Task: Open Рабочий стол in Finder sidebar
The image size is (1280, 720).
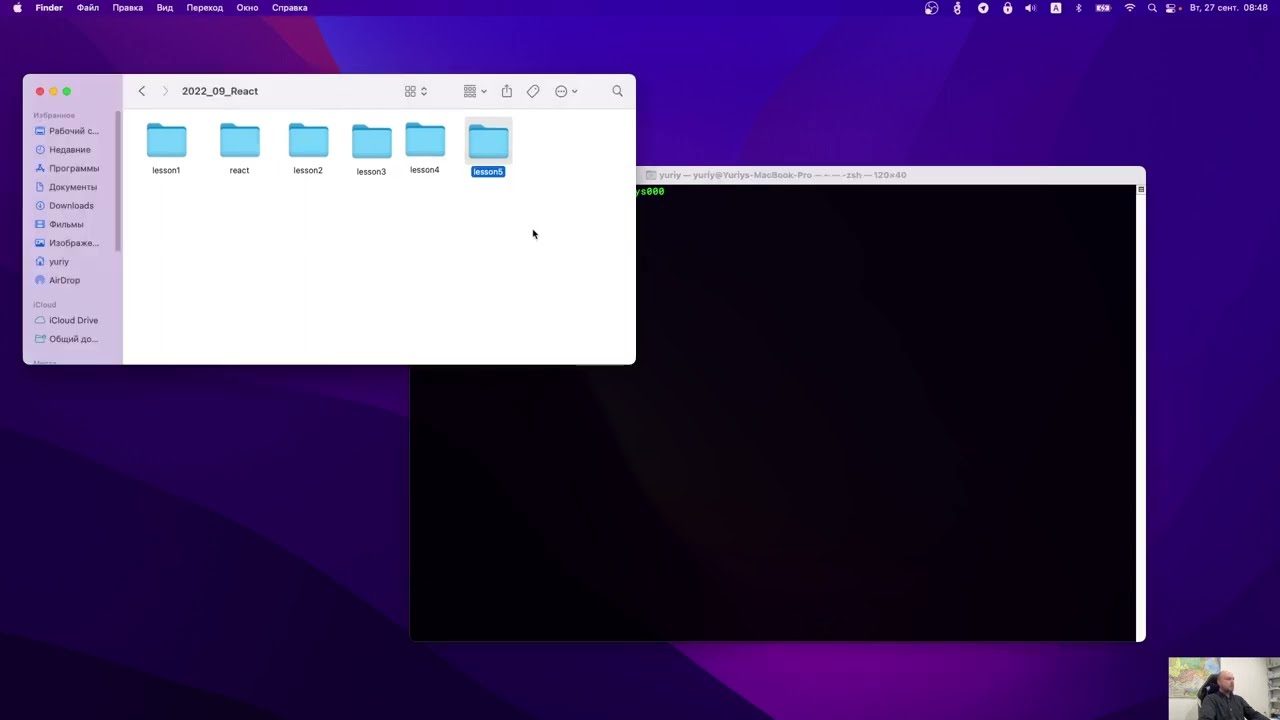Action: (67, 131)
